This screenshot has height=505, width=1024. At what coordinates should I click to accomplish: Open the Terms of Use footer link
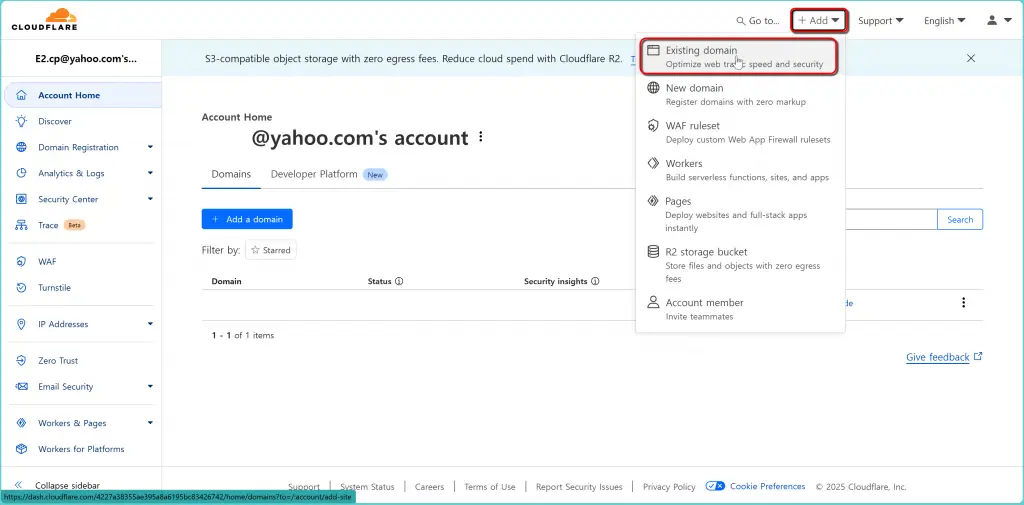490,487
